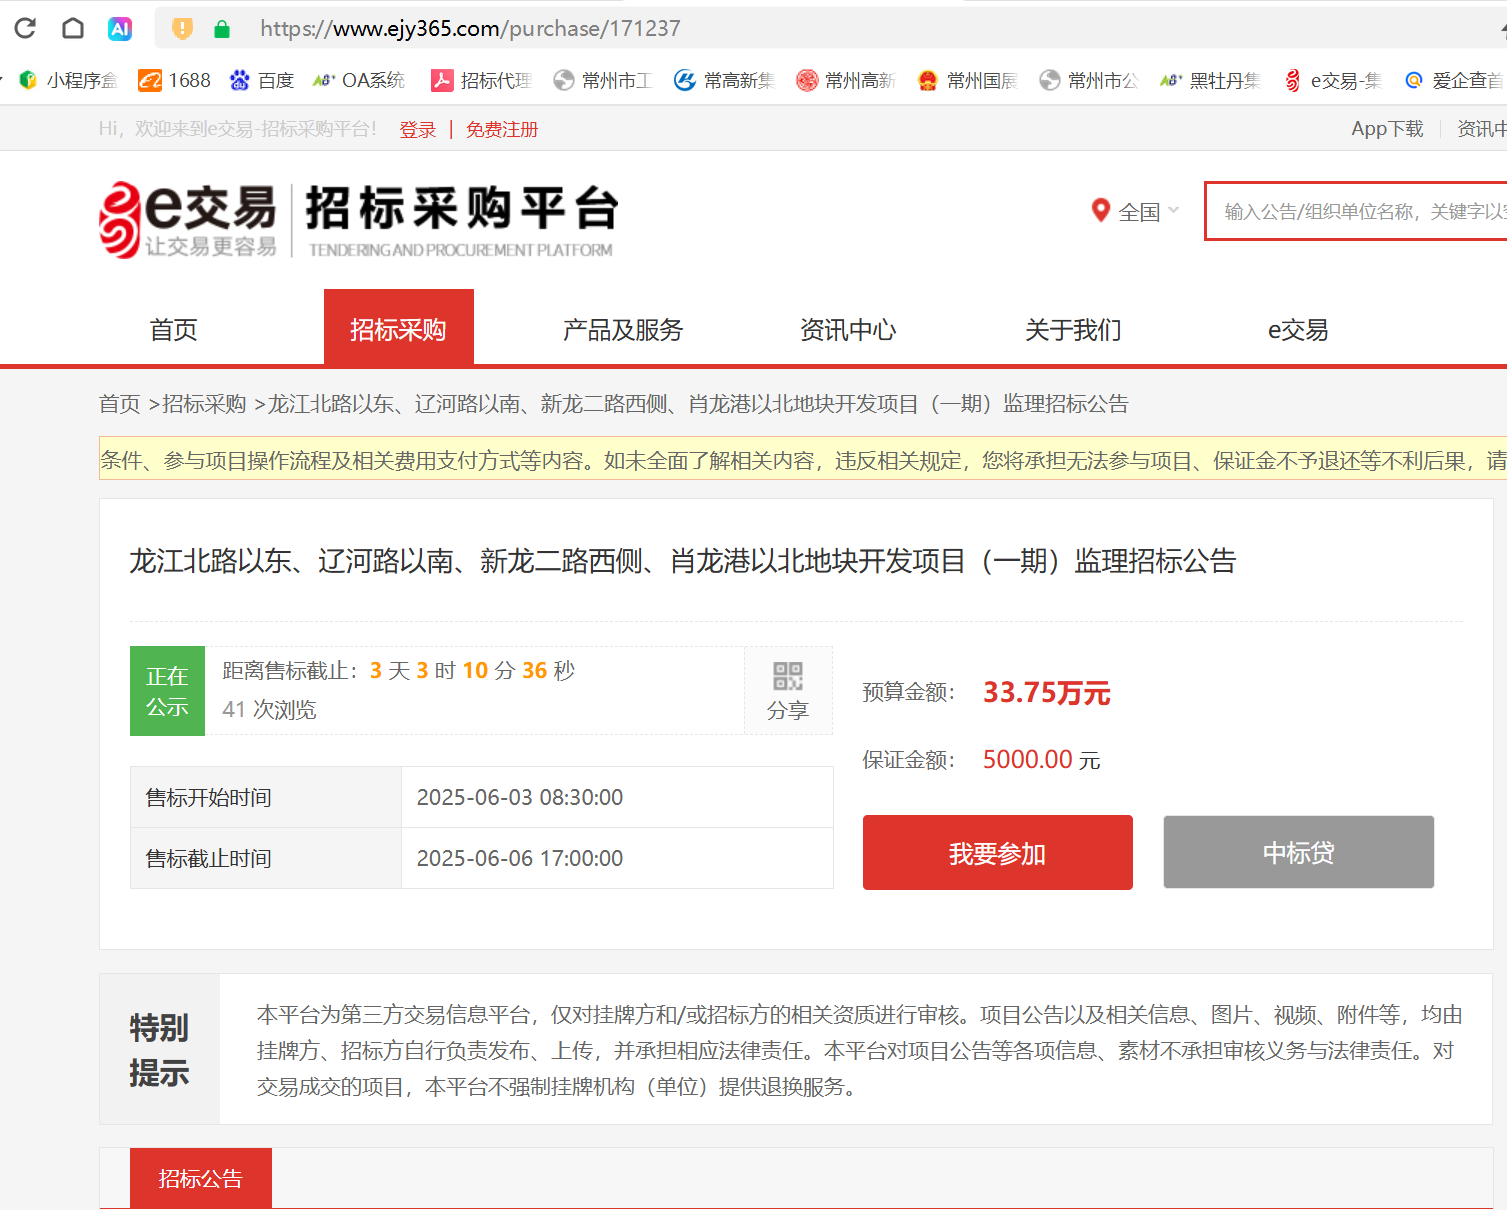This screenshot has height=1210, width=1507.
Task: Open the 爱企查首 bookmark
Action: pos(1454,80)
